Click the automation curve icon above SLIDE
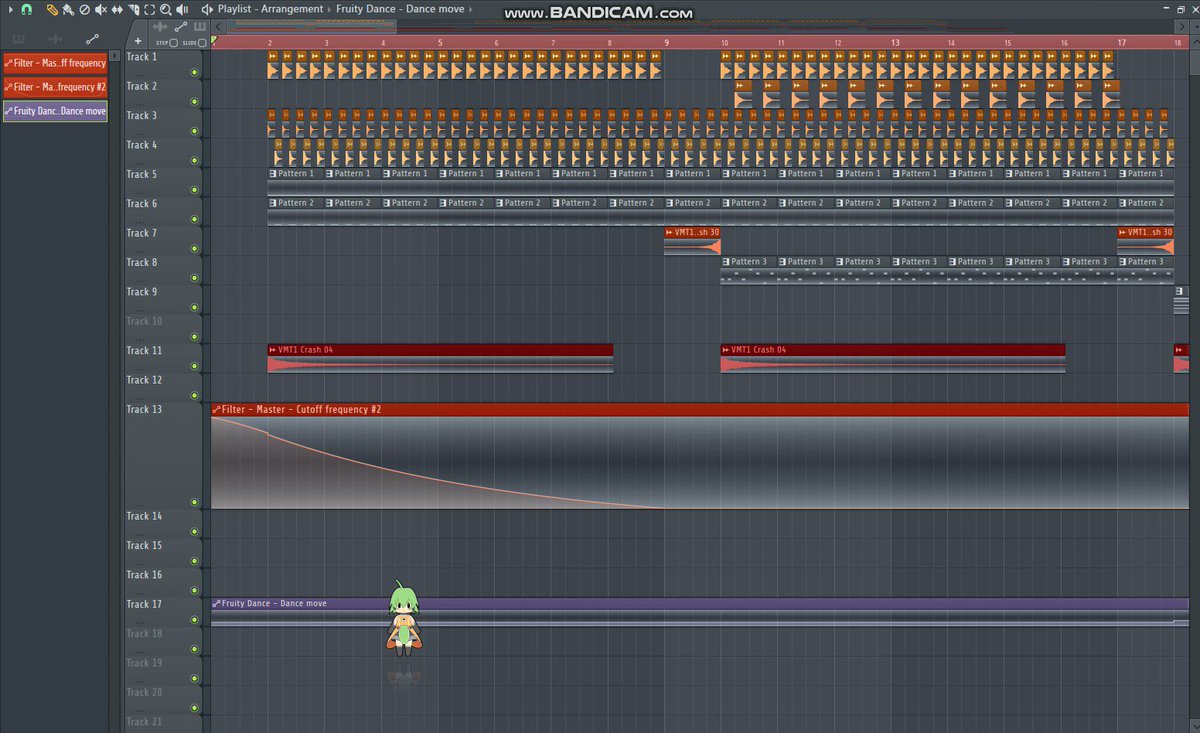 click(181, 26)
